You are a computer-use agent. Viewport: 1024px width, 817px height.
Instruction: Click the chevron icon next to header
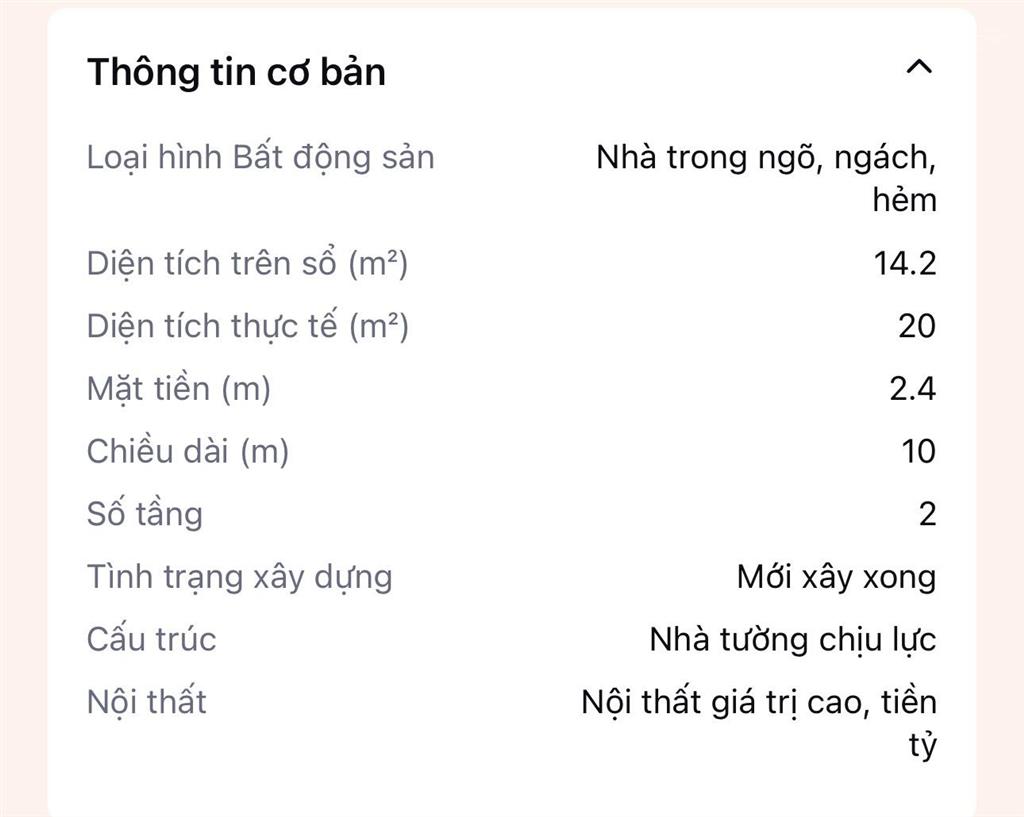(x=920, y=68)
